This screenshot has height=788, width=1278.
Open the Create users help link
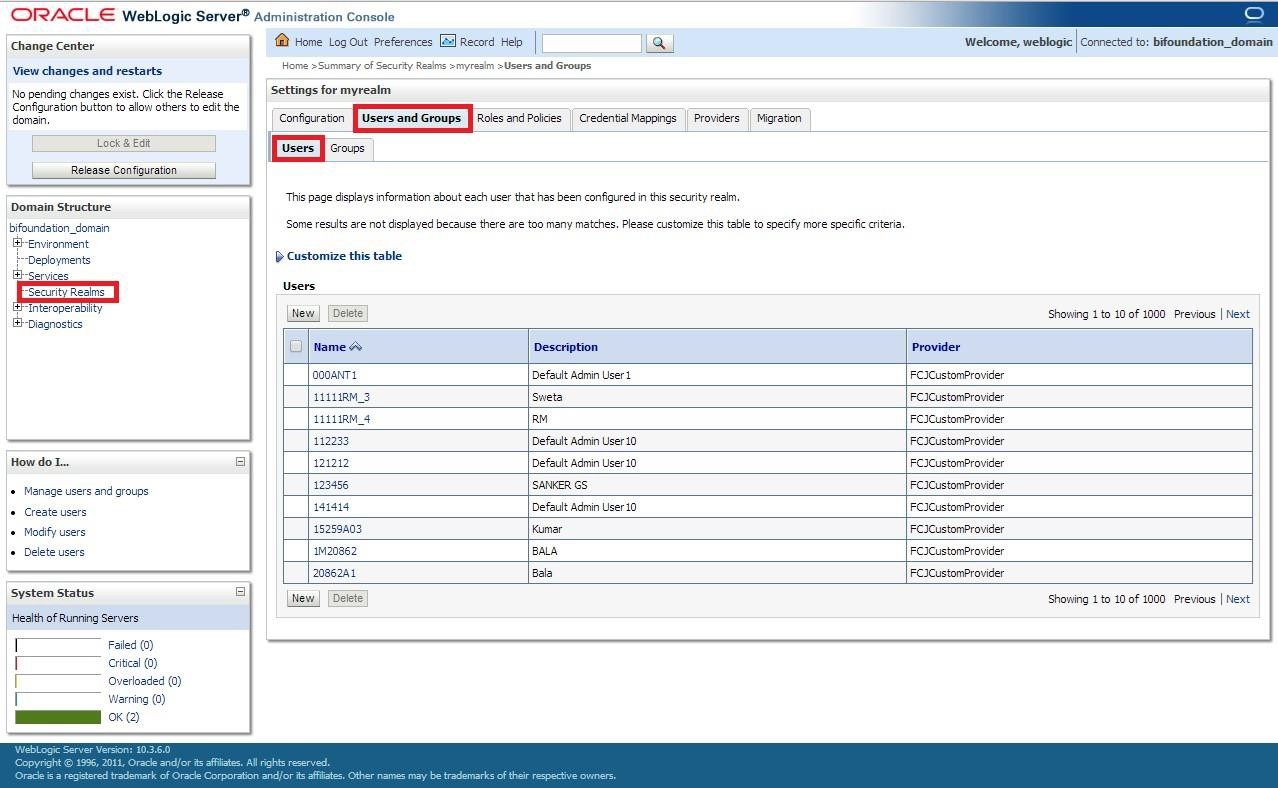tap(55, 512)
